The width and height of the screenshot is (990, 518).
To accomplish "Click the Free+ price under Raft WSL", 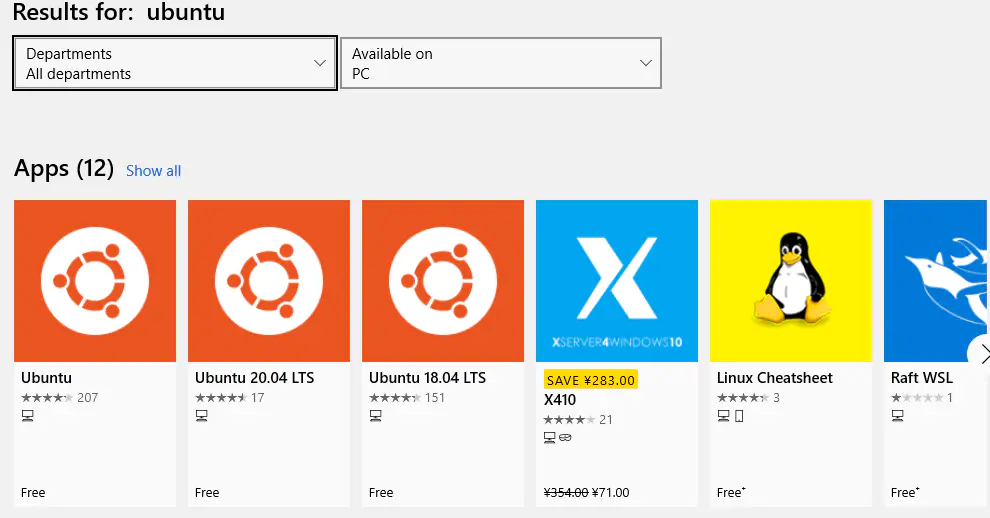I will click(x=905, y=493).
